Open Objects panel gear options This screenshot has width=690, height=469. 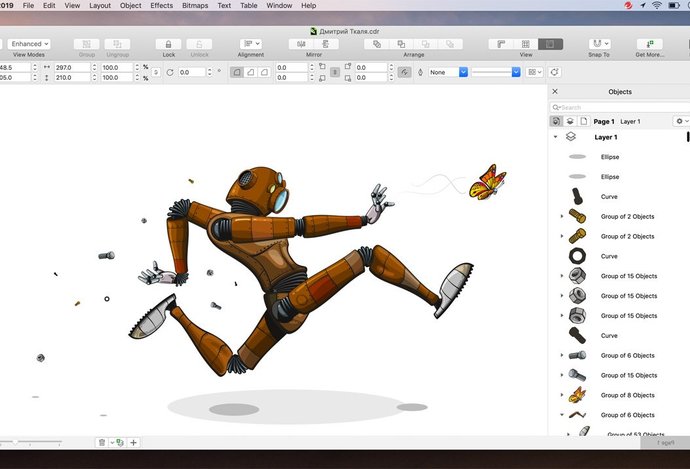pos(681,121)
